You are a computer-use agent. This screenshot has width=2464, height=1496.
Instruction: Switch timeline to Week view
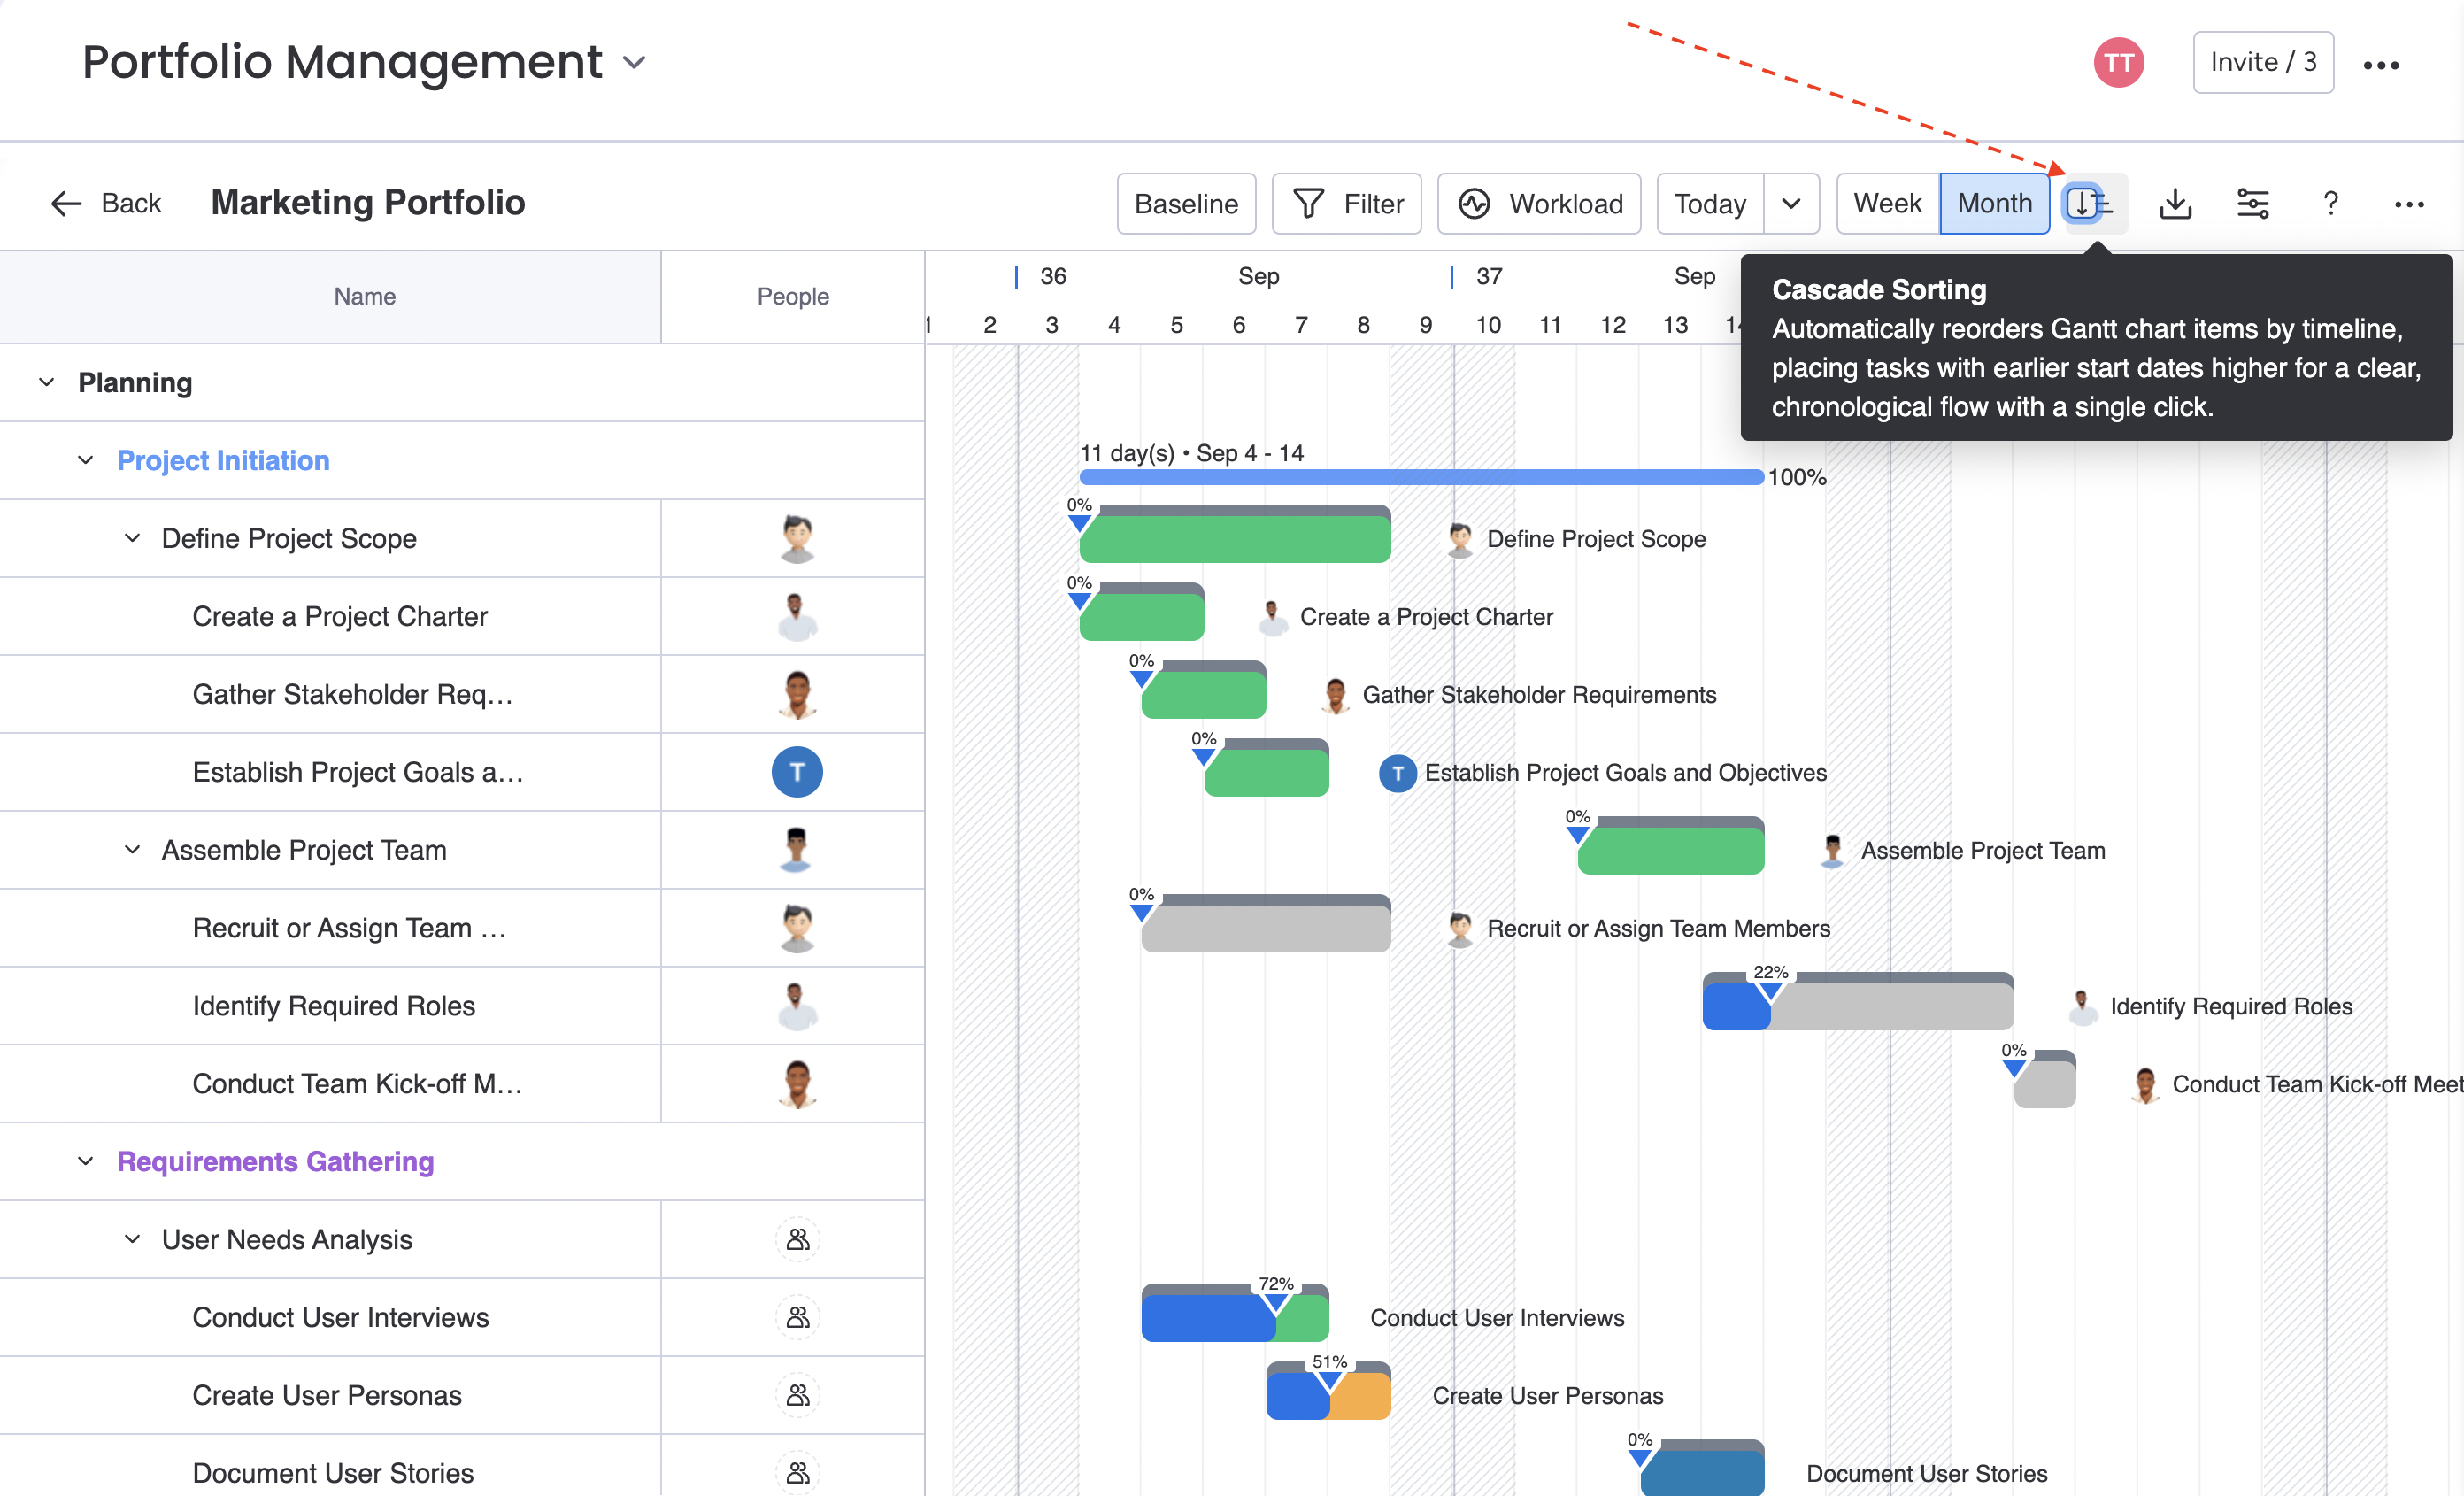point(1886,203)
